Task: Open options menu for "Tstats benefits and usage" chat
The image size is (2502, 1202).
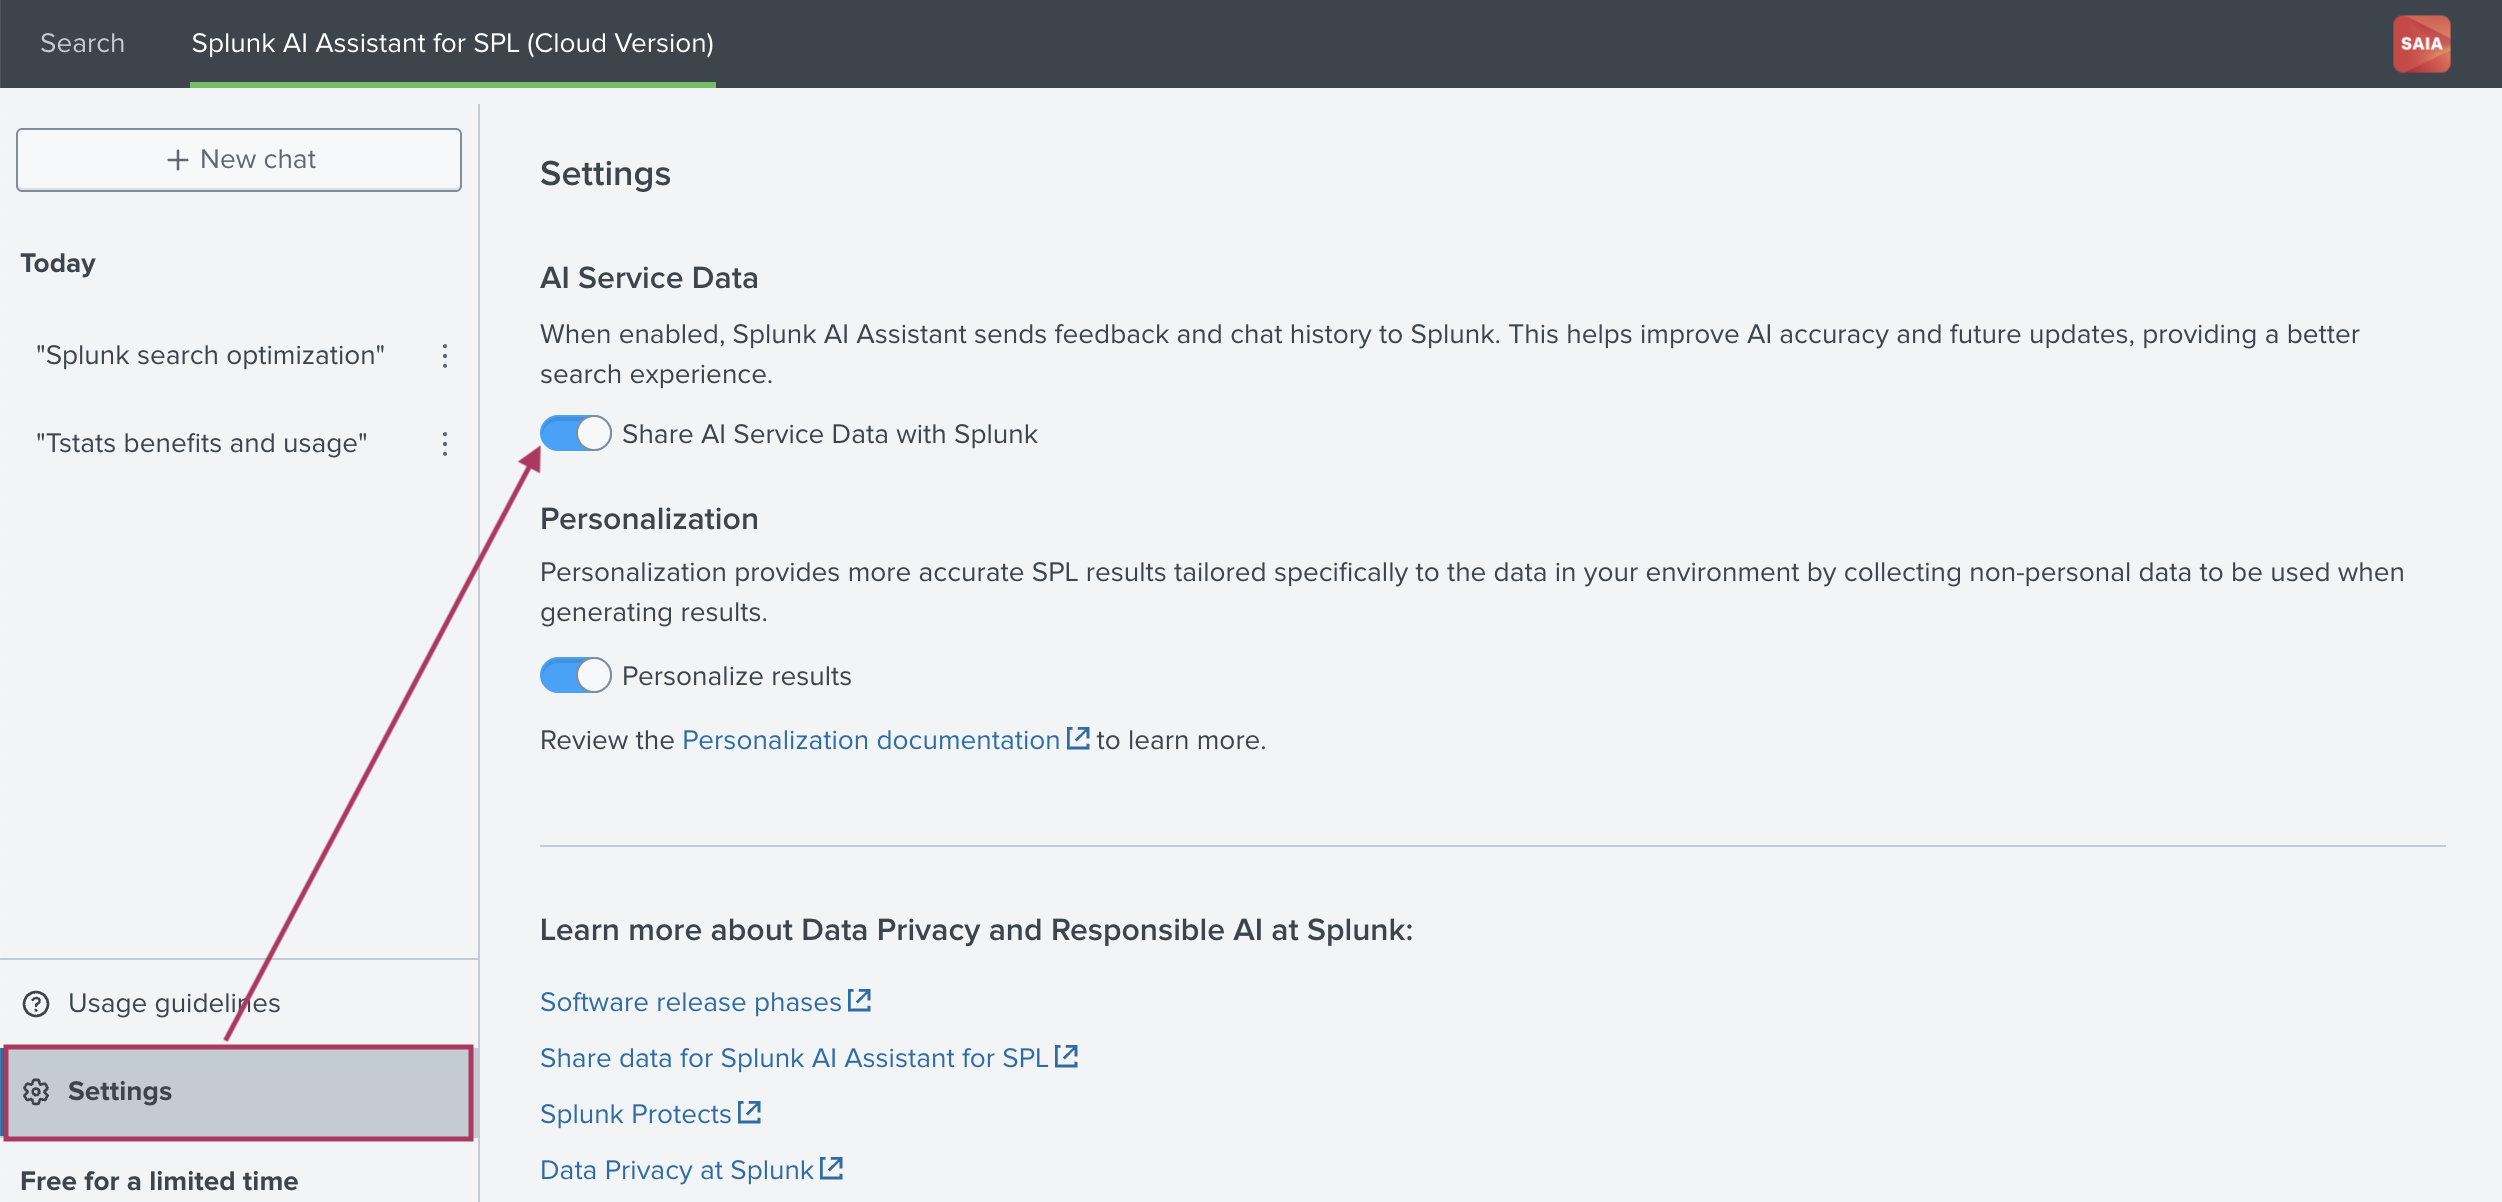Action: (445, 444)
